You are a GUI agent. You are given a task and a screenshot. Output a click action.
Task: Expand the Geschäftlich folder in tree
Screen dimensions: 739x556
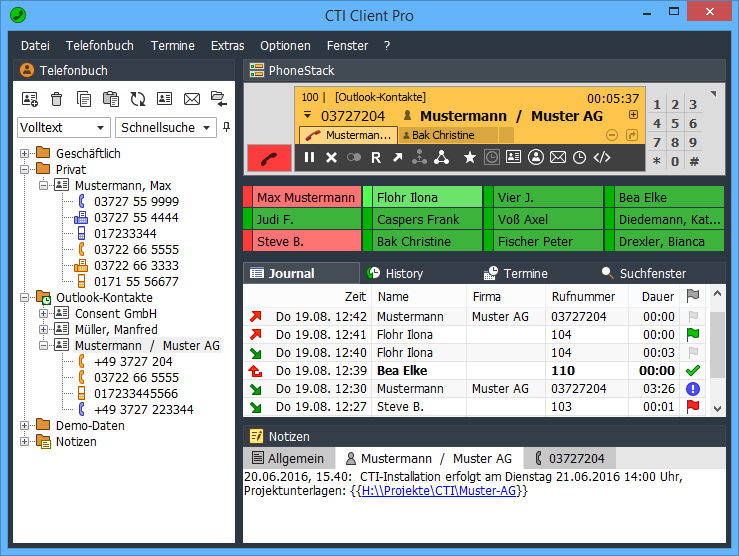click(25, 153)
